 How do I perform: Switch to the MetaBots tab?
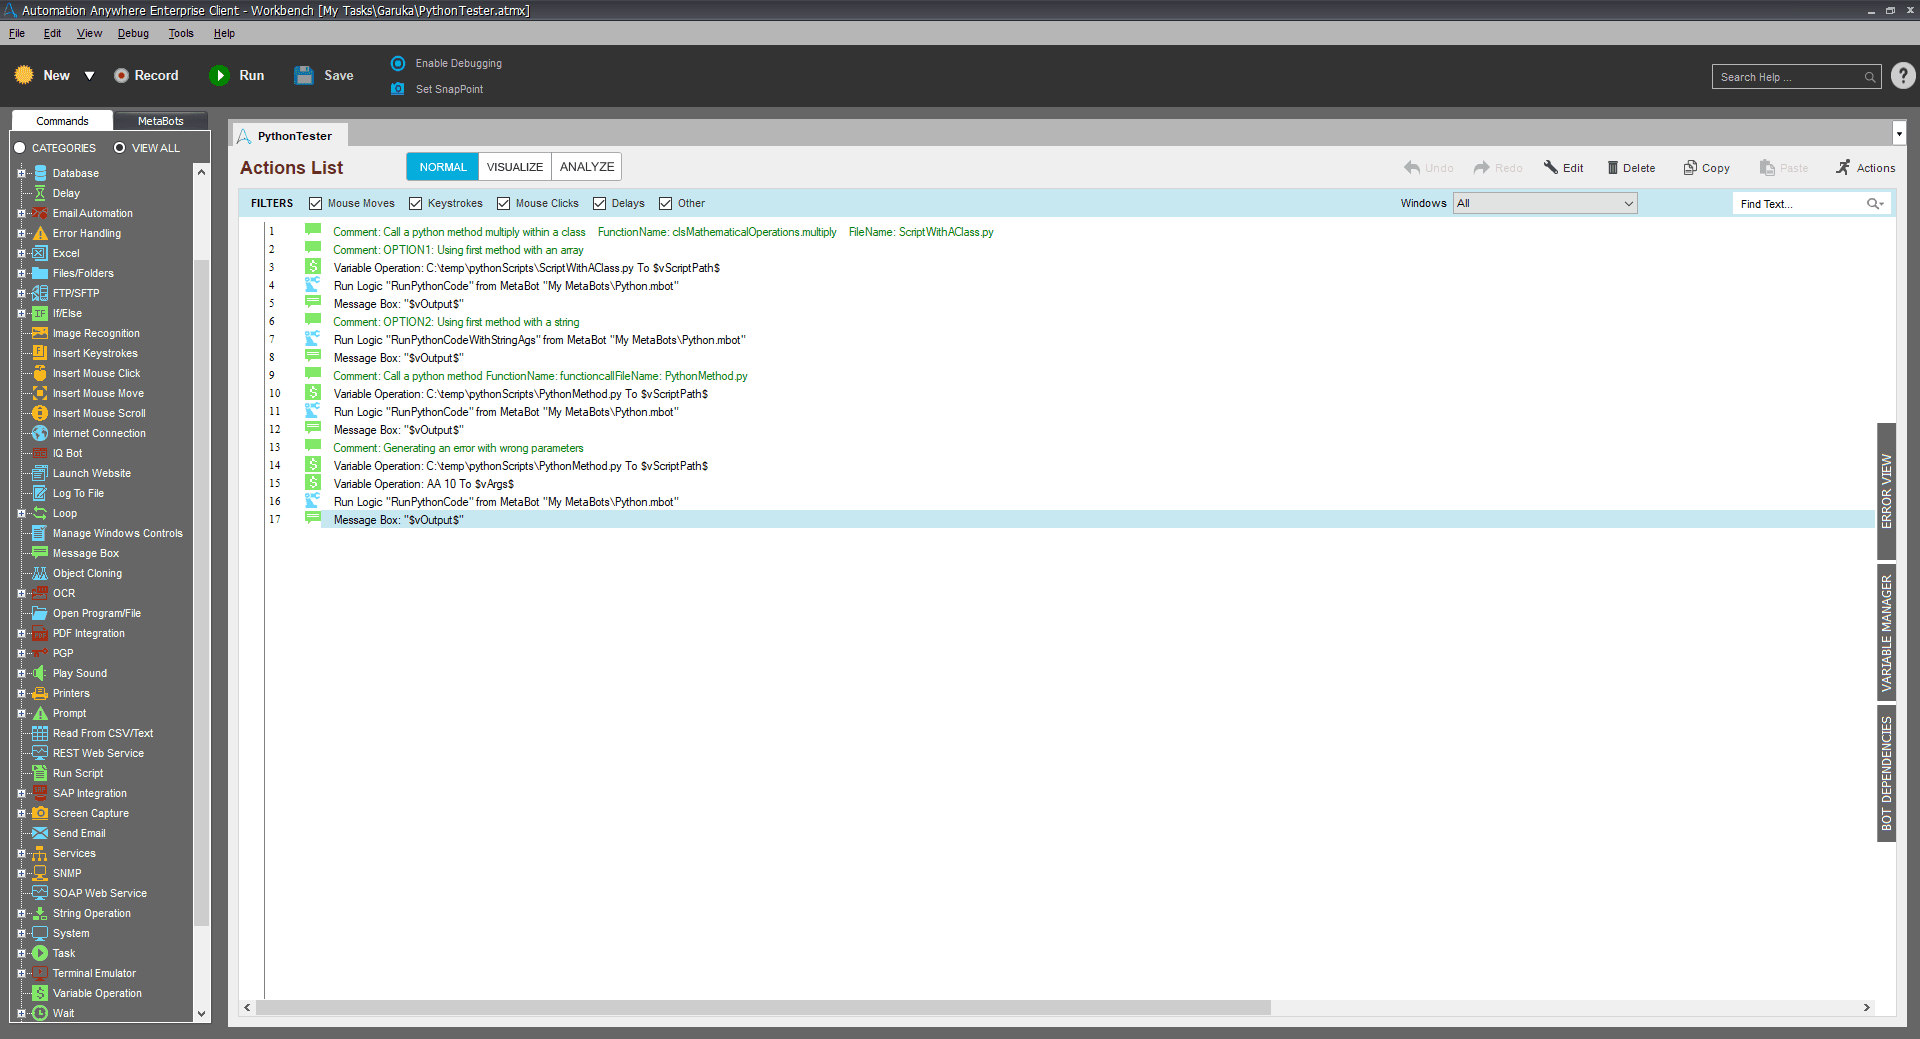(x=160, y=121)
